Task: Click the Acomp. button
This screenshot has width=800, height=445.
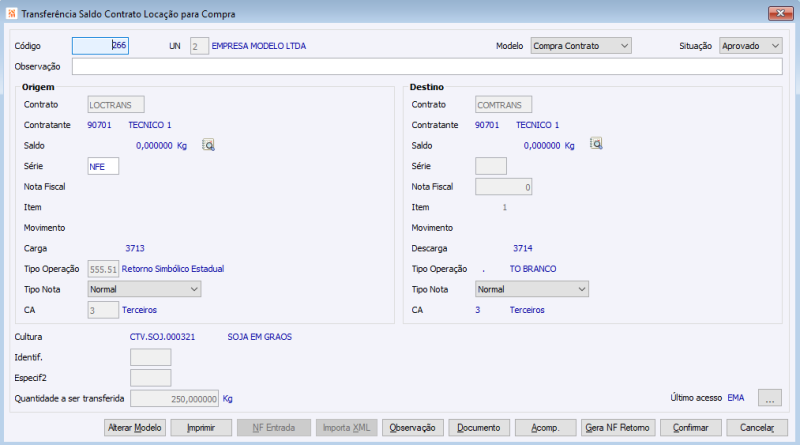Action: click(x=545, y=428)
